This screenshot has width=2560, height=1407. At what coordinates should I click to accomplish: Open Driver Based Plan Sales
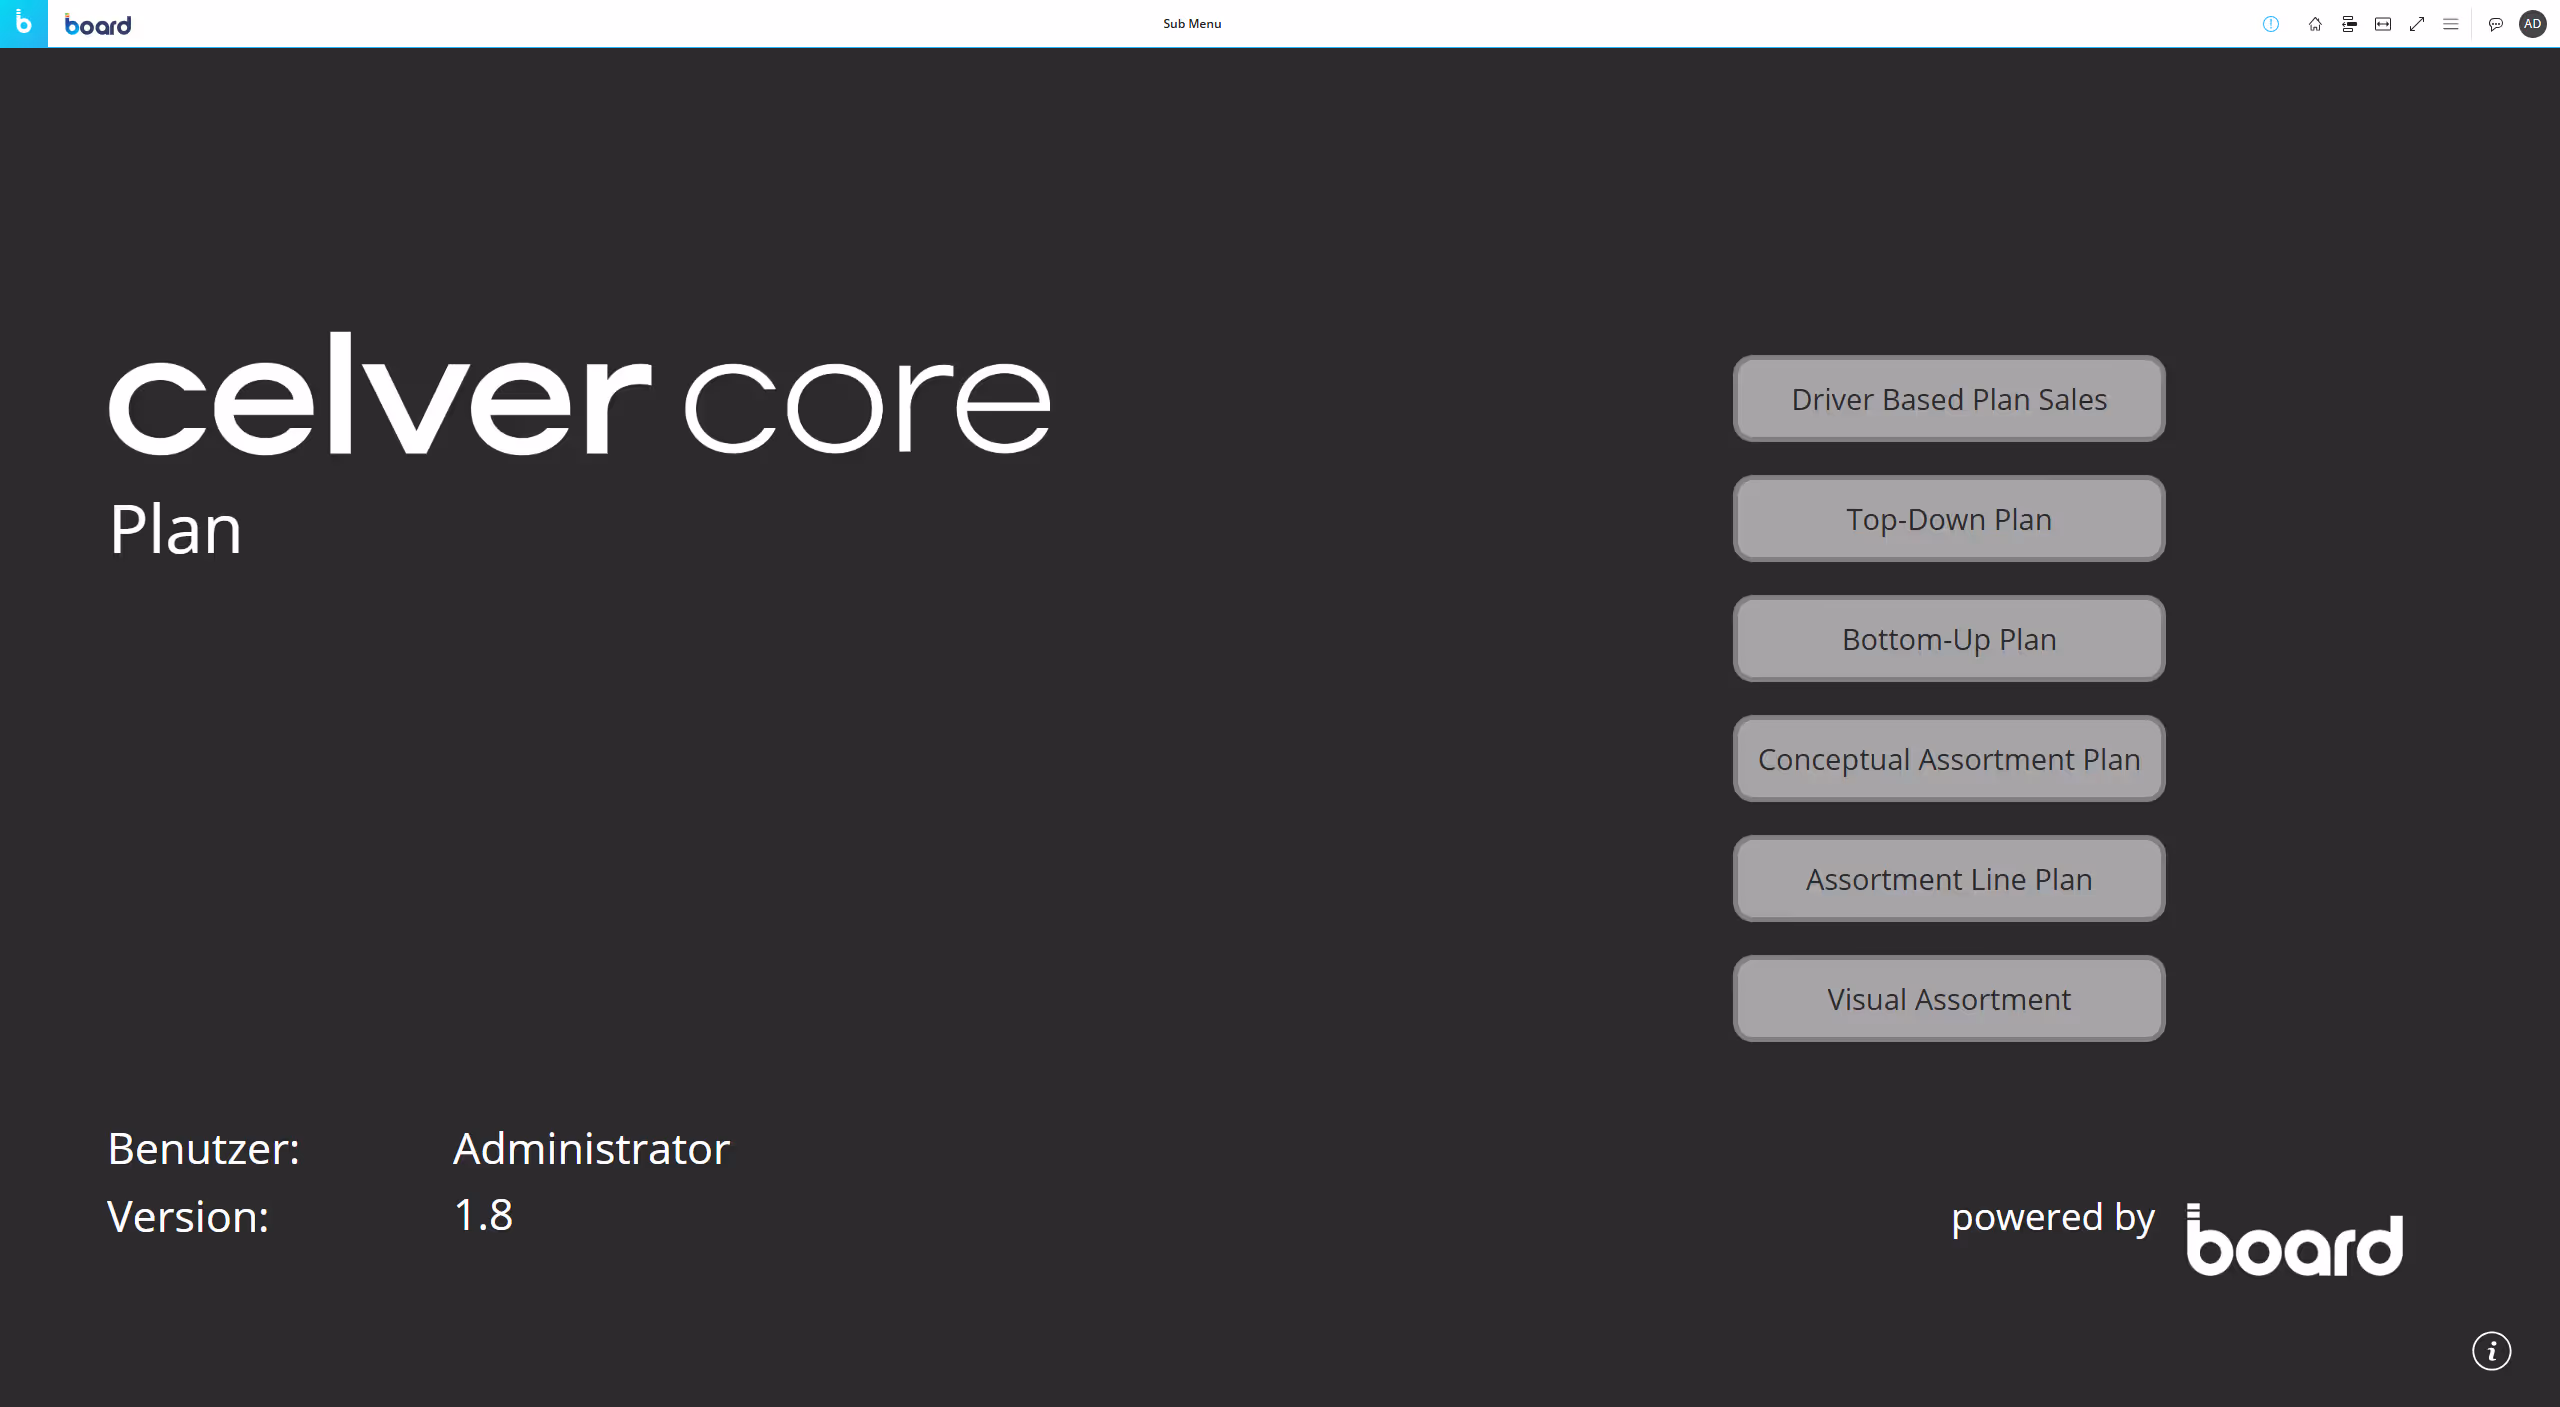pos(1949,399)
